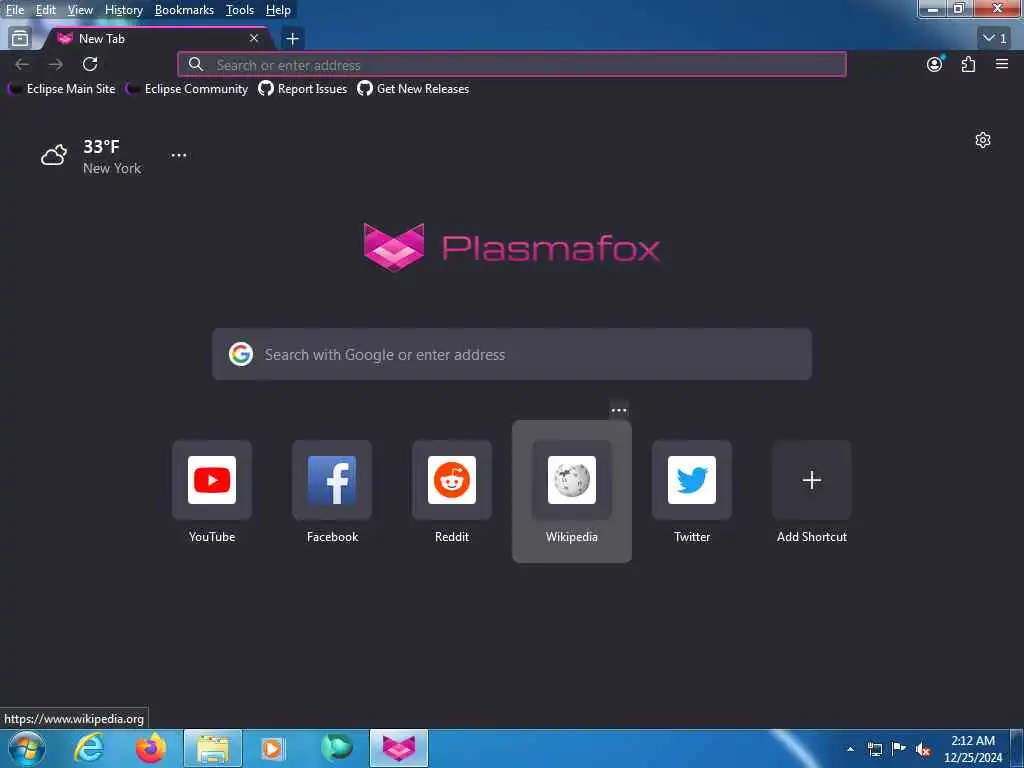Open the account profile icon
Screen dimensions: 1024x768
point(935,64)
